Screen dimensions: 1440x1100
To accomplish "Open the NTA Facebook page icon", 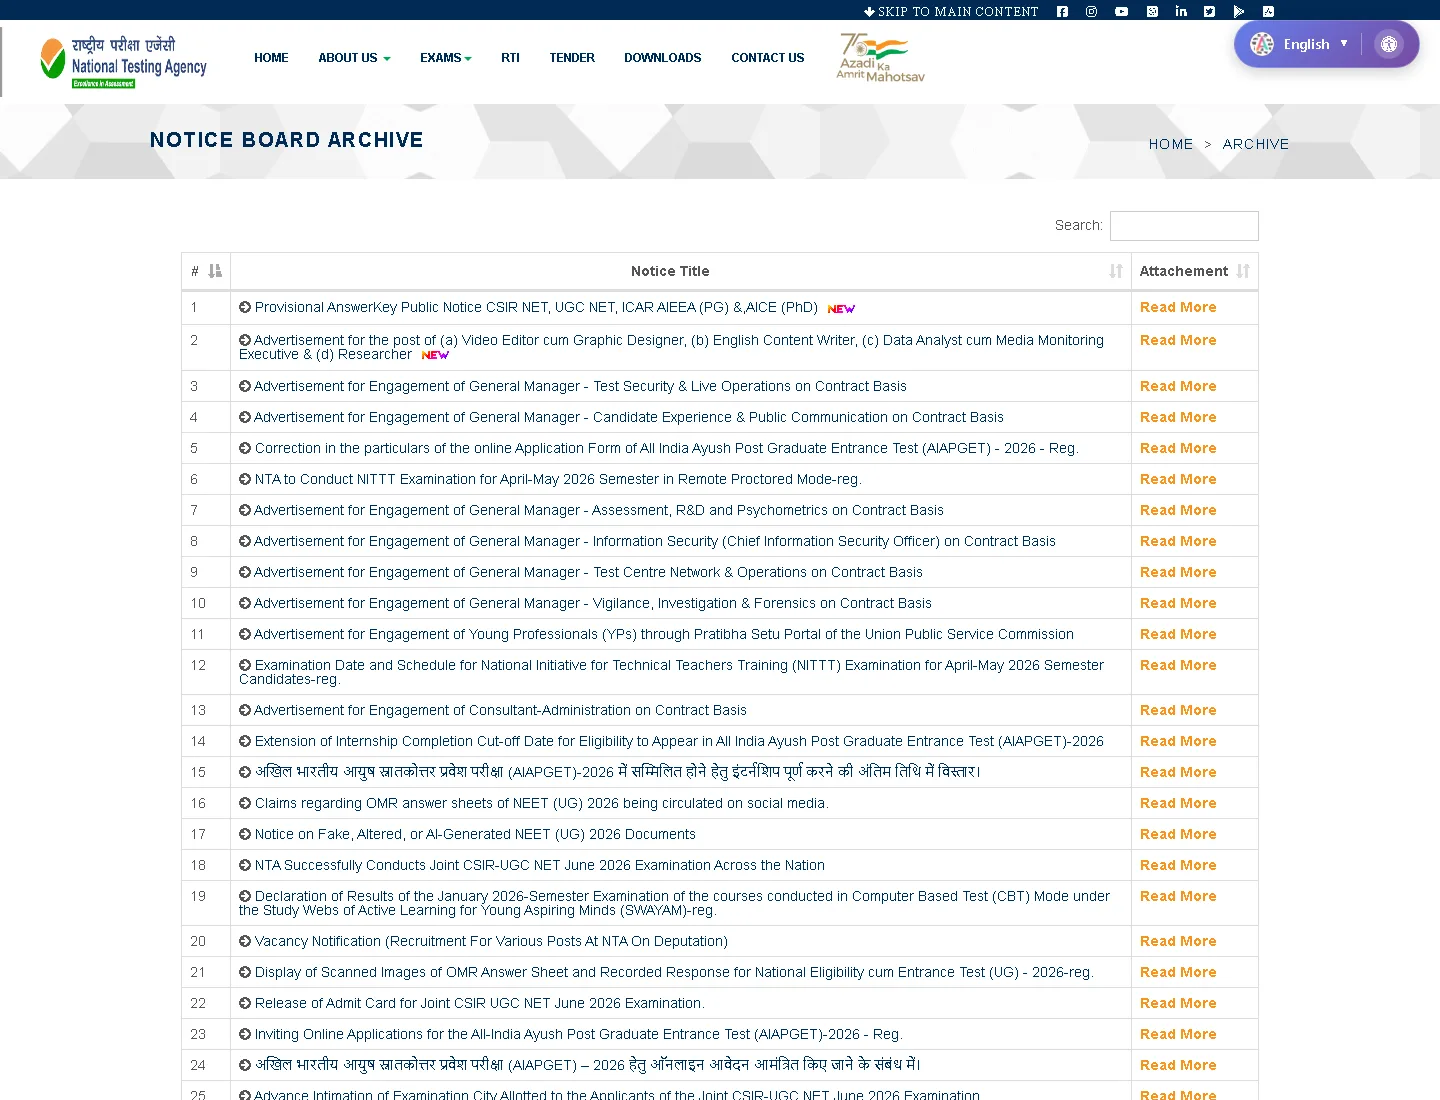I will [1062, 12].
